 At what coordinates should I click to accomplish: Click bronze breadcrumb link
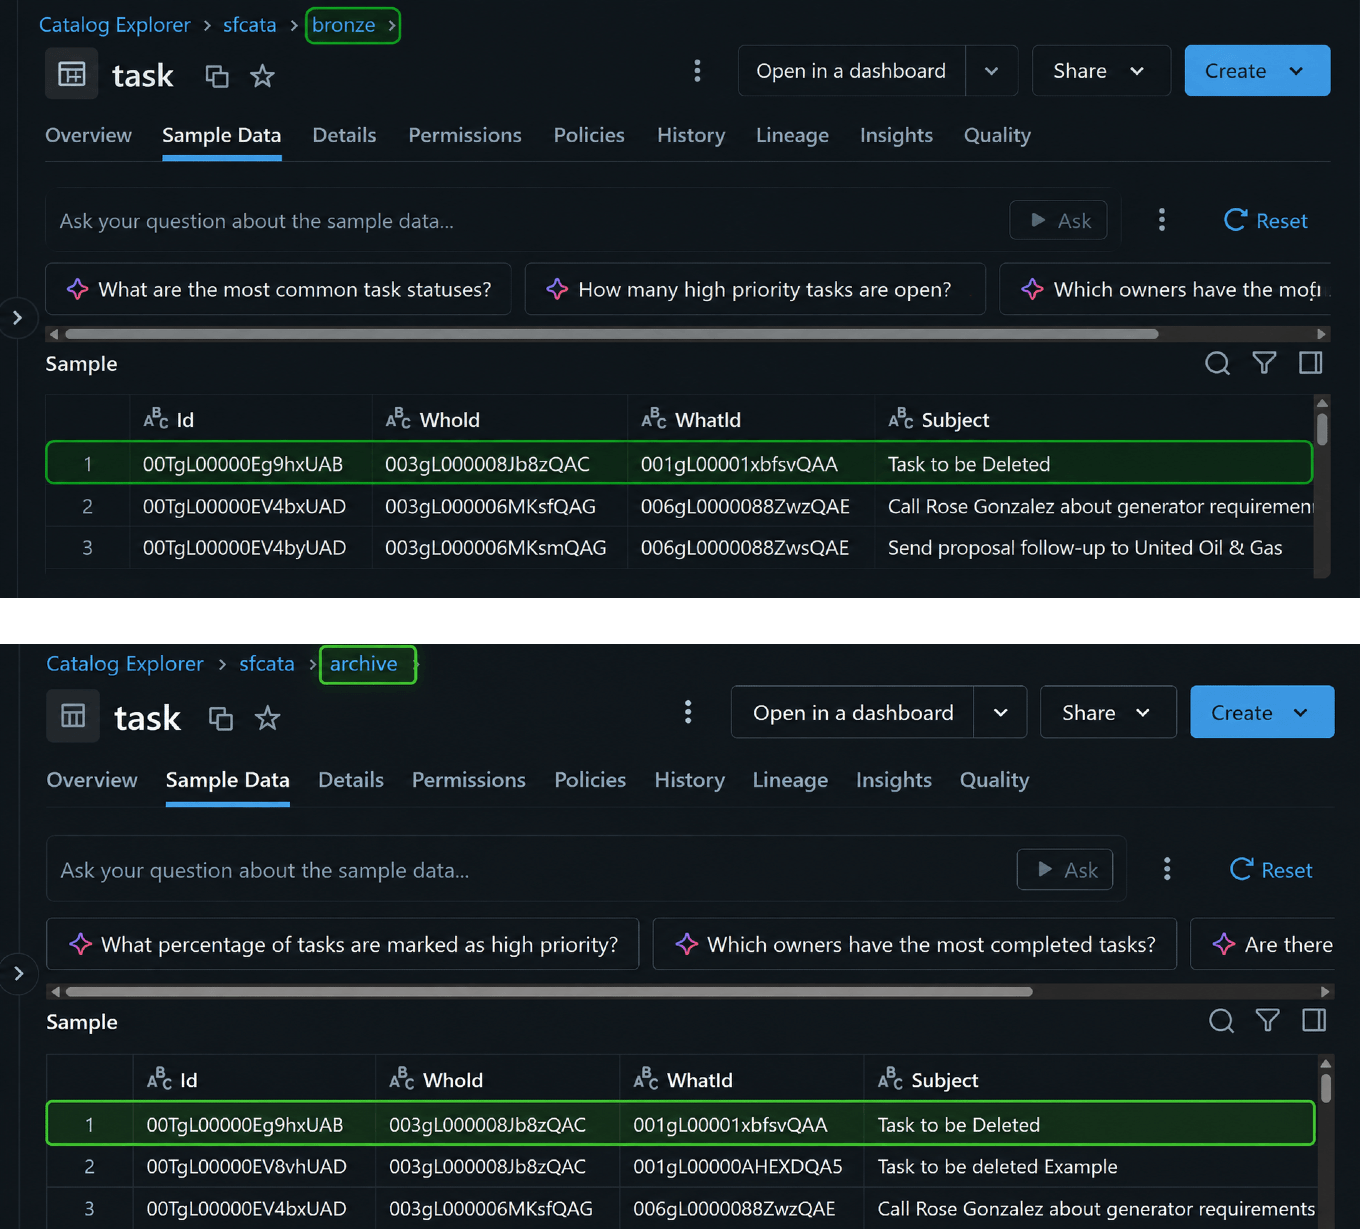(x=344, y=25)
